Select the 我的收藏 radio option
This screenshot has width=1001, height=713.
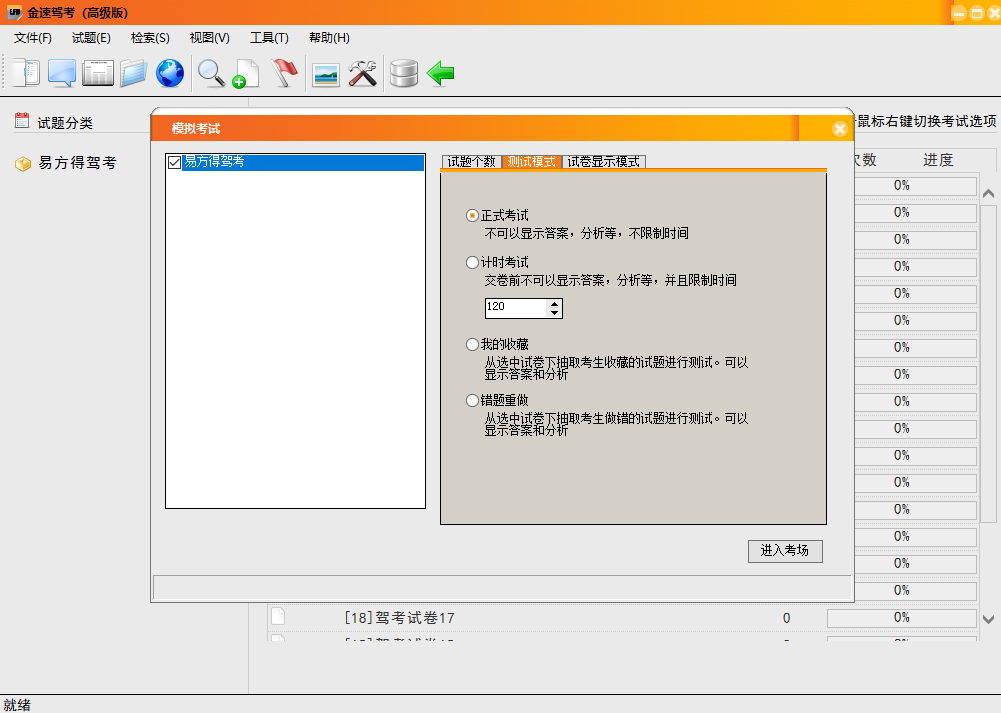[x=472, y=345]
